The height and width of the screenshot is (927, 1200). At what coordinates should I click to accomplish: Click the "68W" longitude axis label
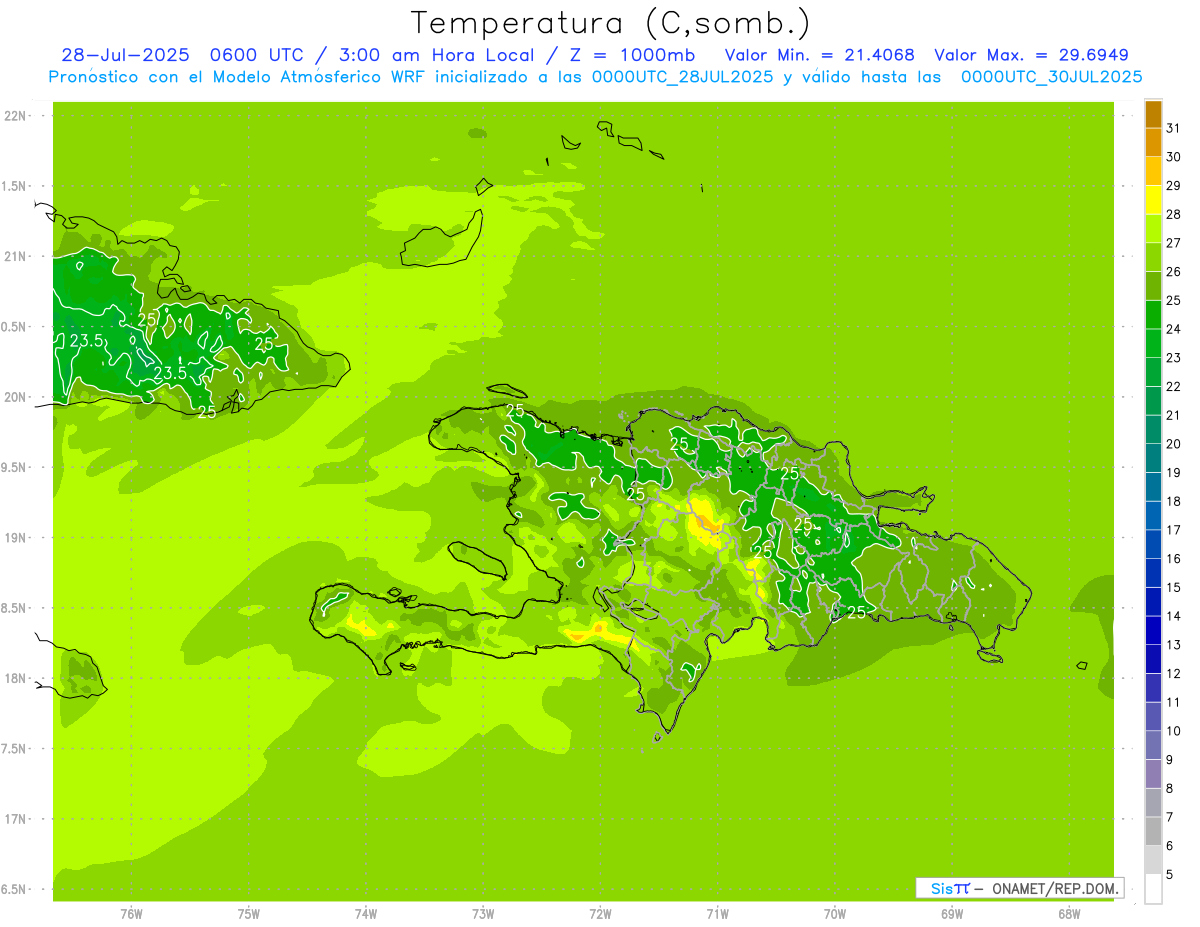click(1069, 914)
